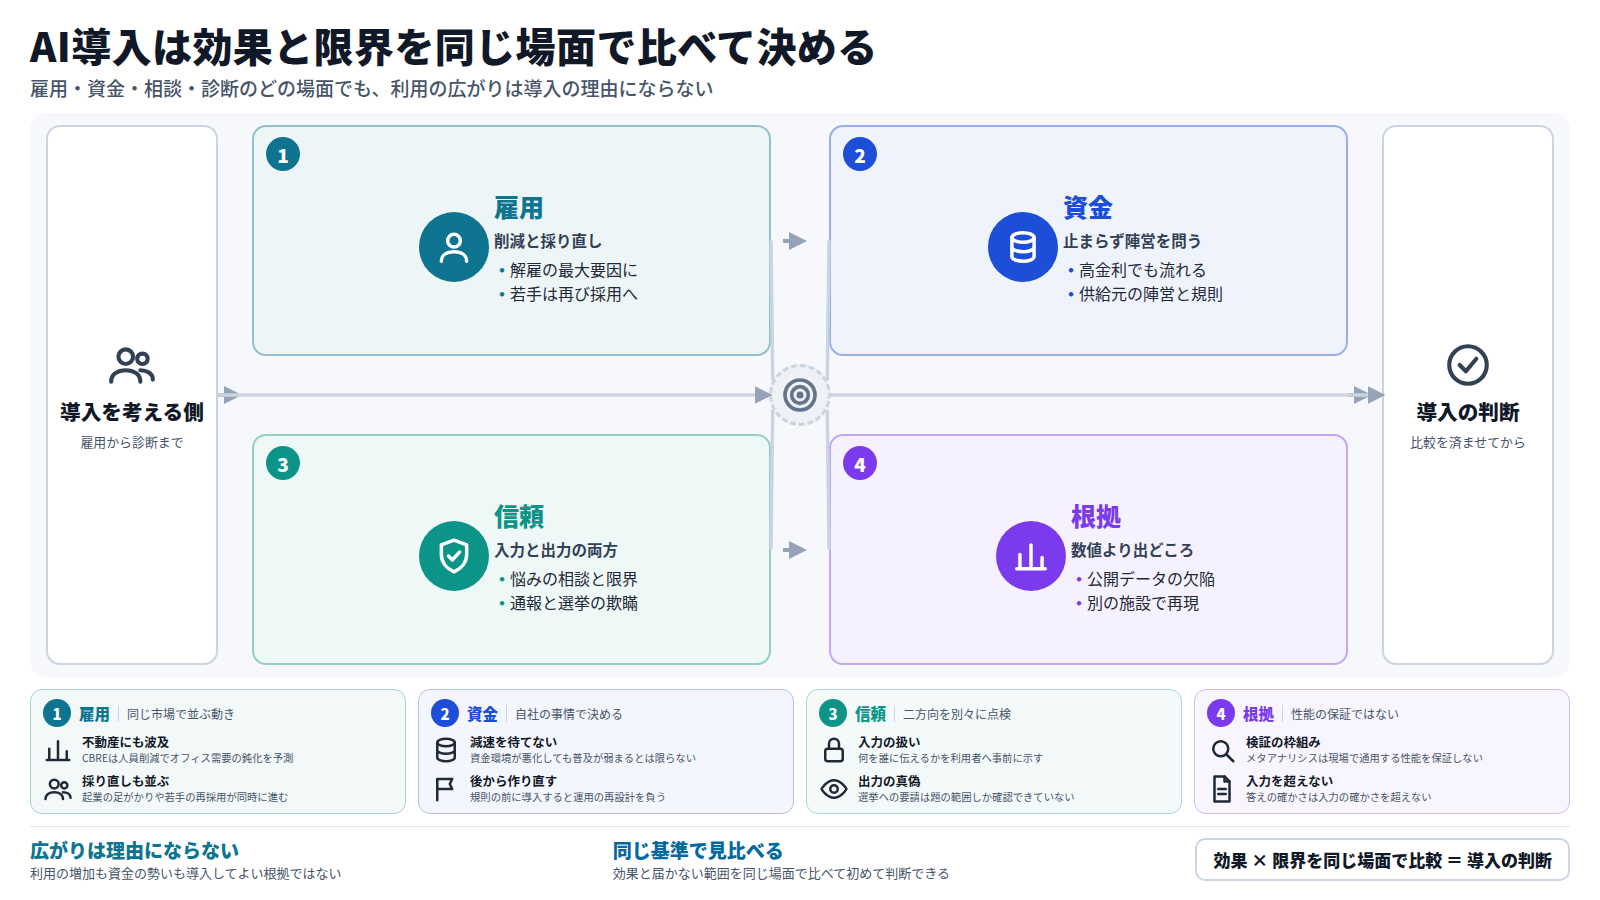Click number badge 3 in the 信頼 card
This screenshot has height=900, width=1600.
pos(283,464)
